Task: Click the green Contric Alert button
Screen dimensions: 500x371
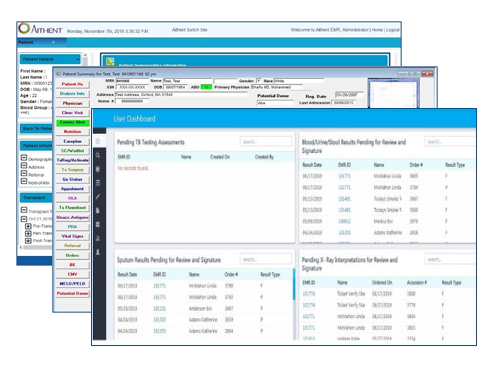Action: coord(72,122)
